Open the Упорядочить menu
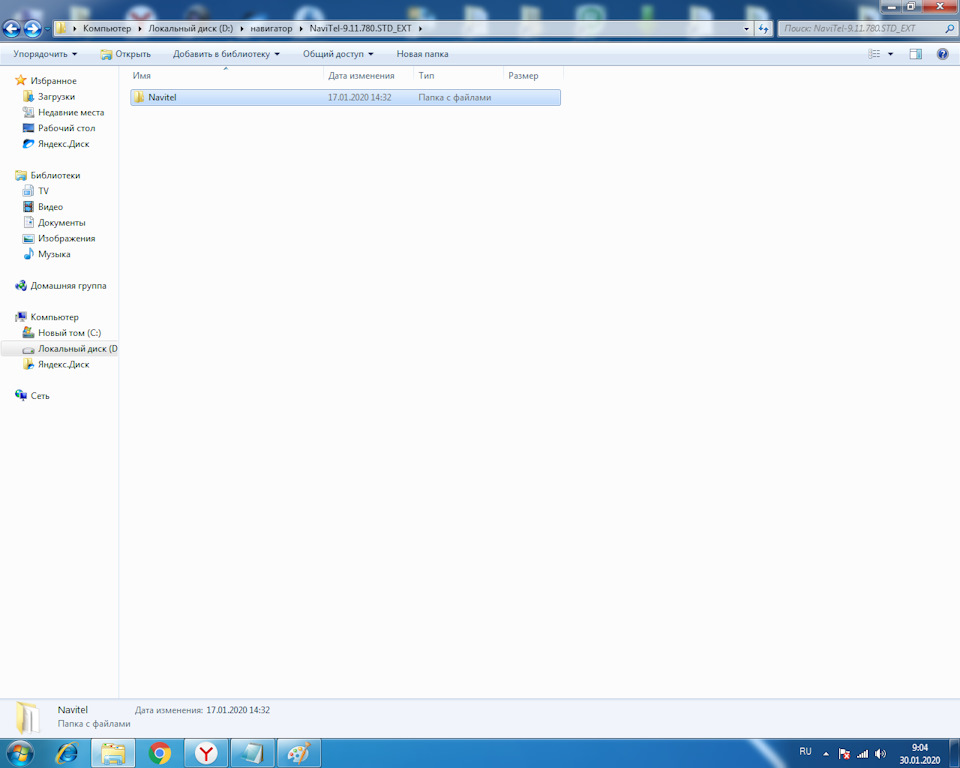 [45, 54]
